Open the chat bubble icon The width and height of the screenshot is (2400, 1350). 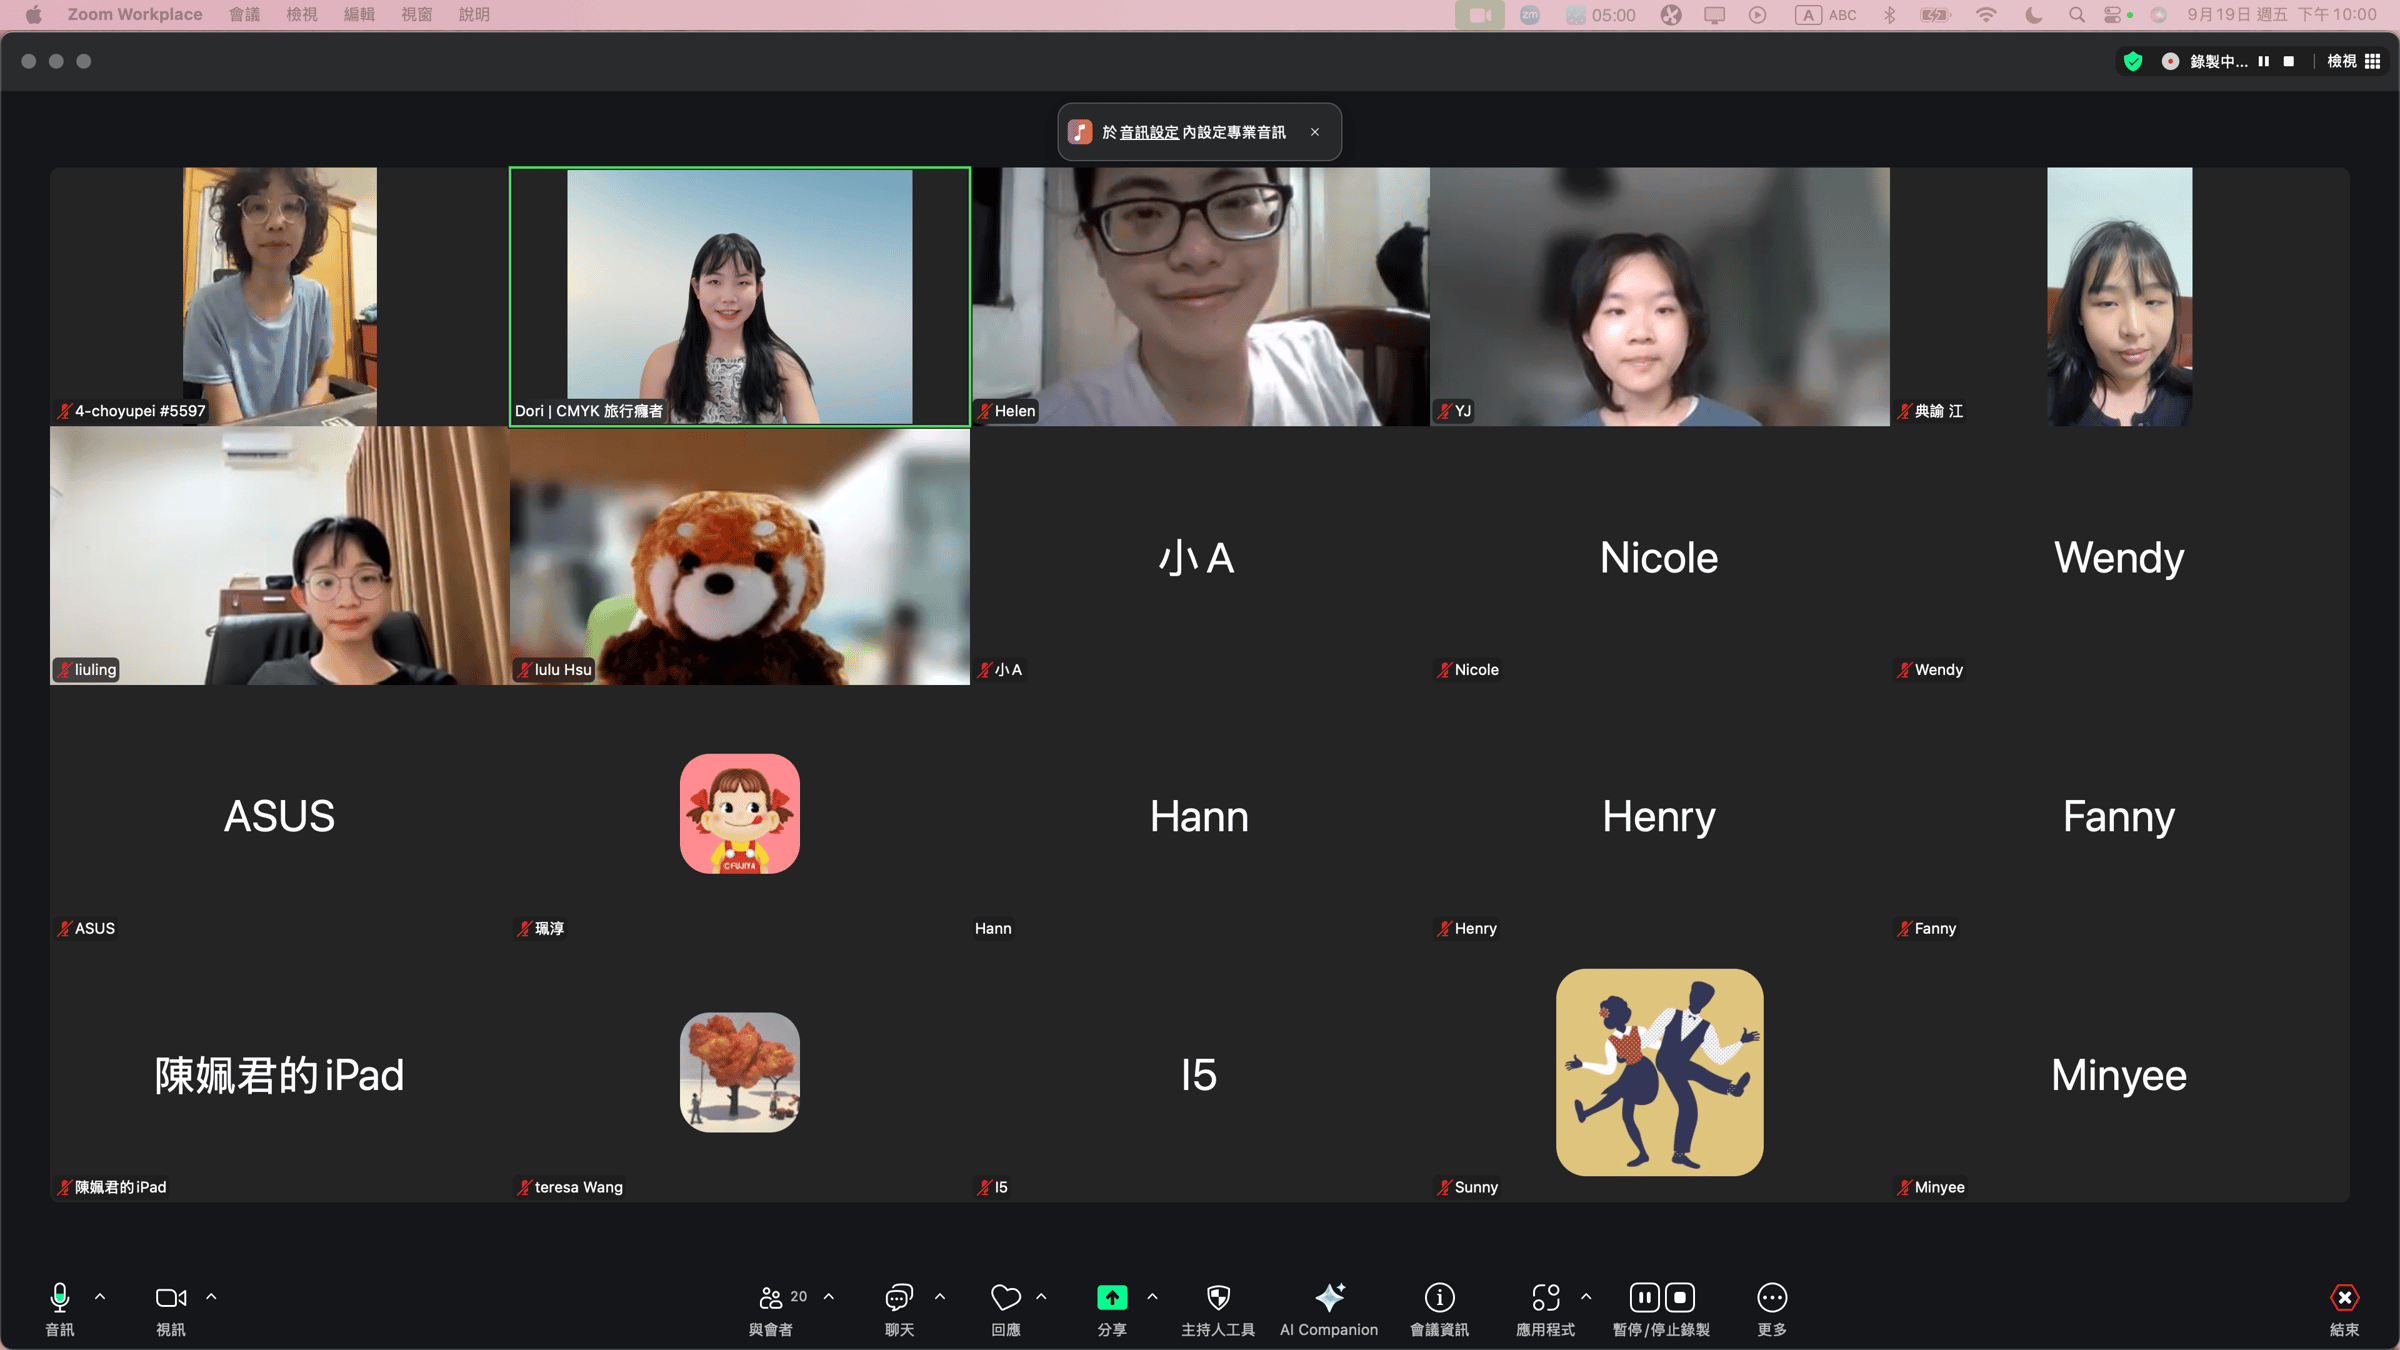coord(898,1298)
